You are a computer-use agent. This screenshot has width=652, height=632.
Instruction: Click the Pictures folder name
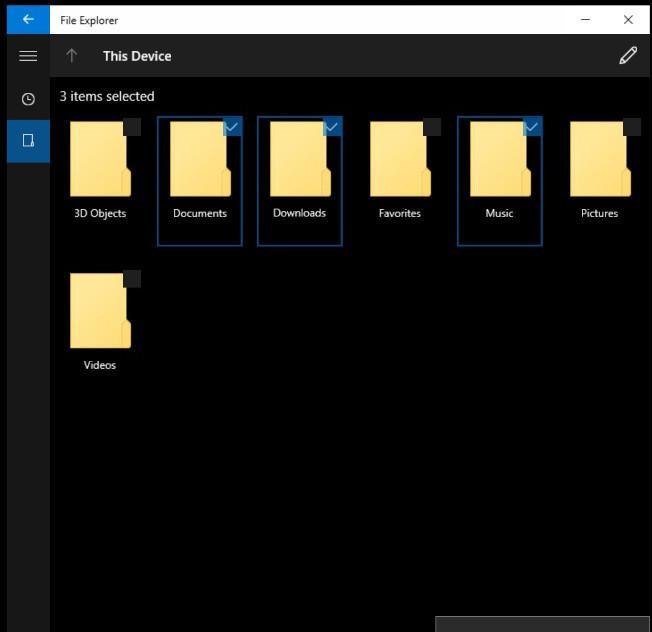coord(599,213)
